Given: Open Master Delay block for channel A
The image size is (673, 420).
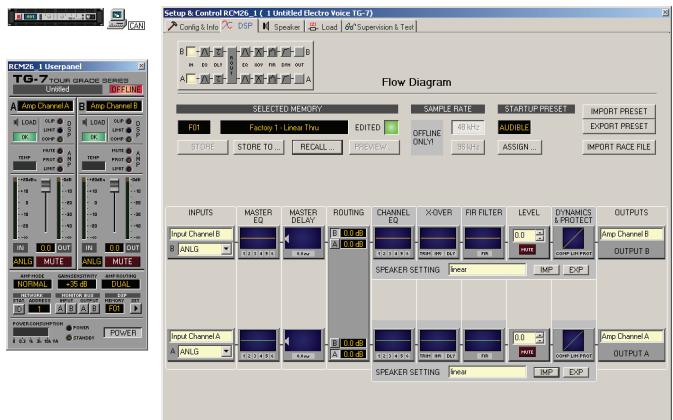Looking at the screenshot, I should pos(303,341).
